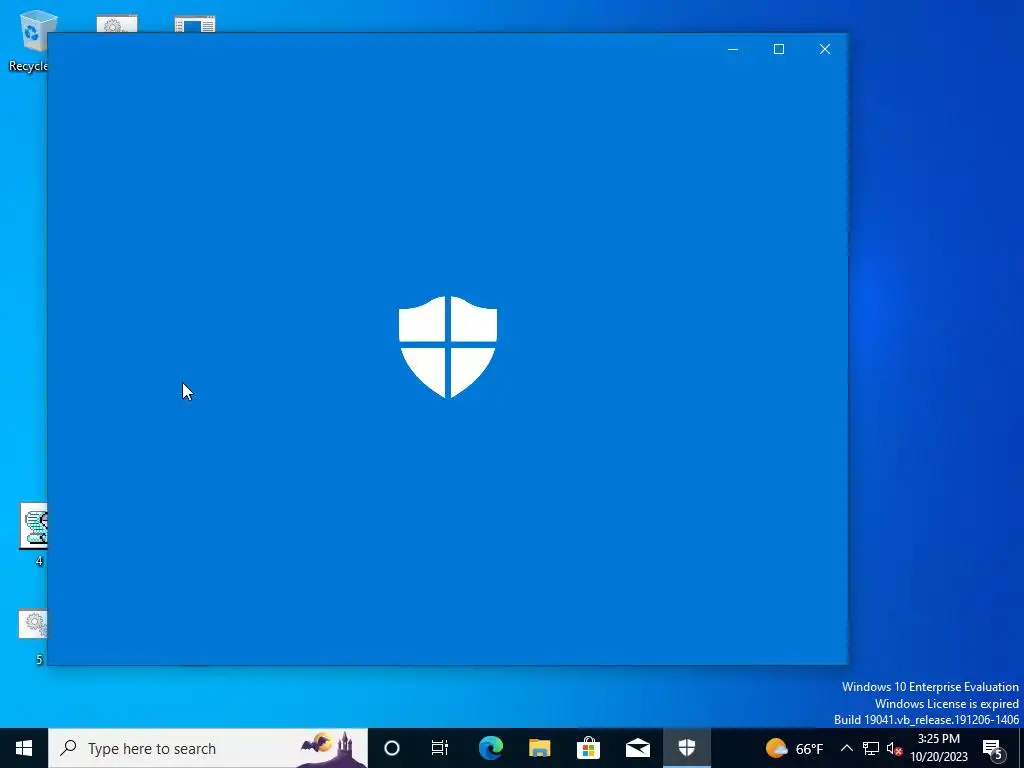1024x768 pixels.
Task: Open Task View on the taskbar
Action: [440, 748]
